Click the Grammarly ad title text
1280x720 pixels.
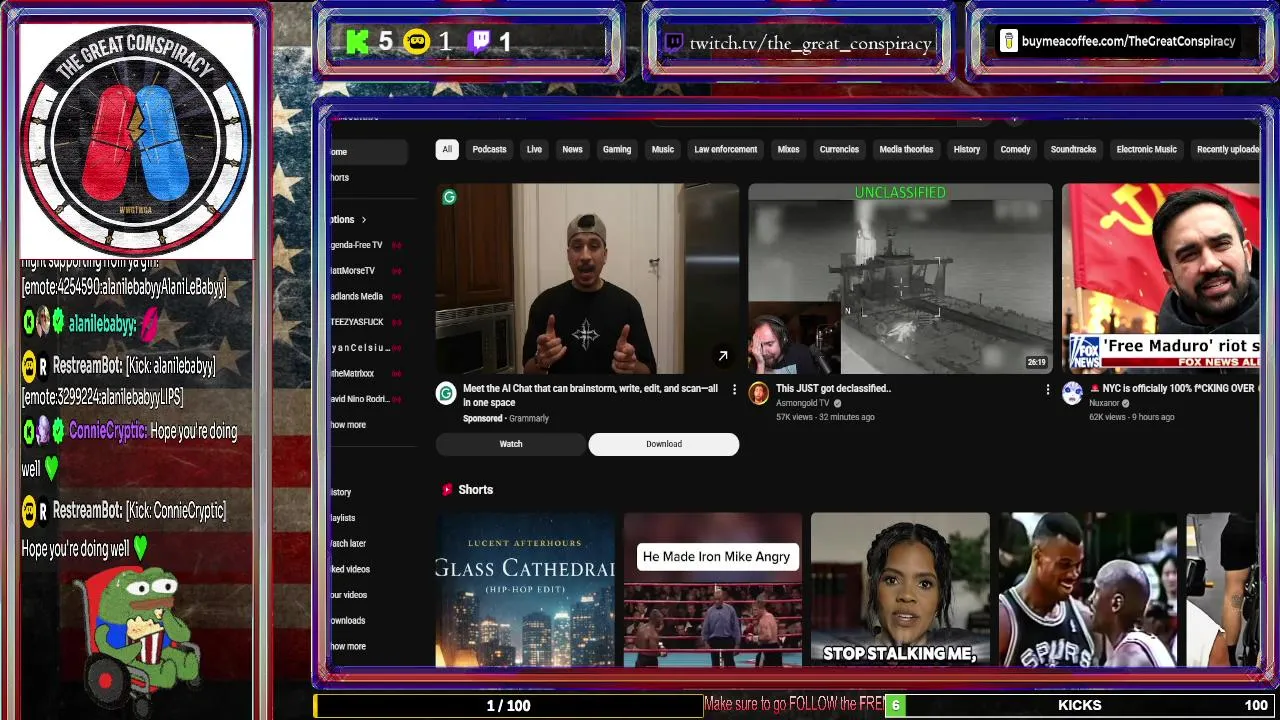click(590, 395)
